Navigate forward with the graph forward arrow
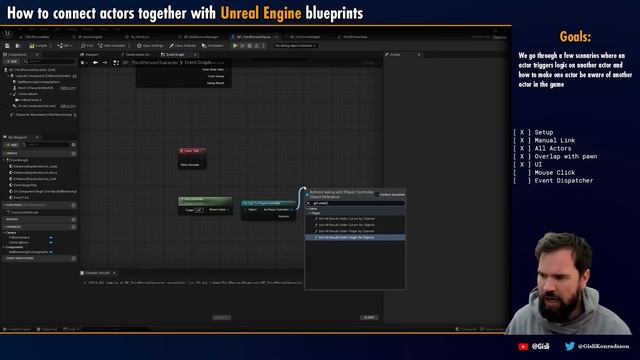This screenshot has height=360, width=640. point(105,62)
